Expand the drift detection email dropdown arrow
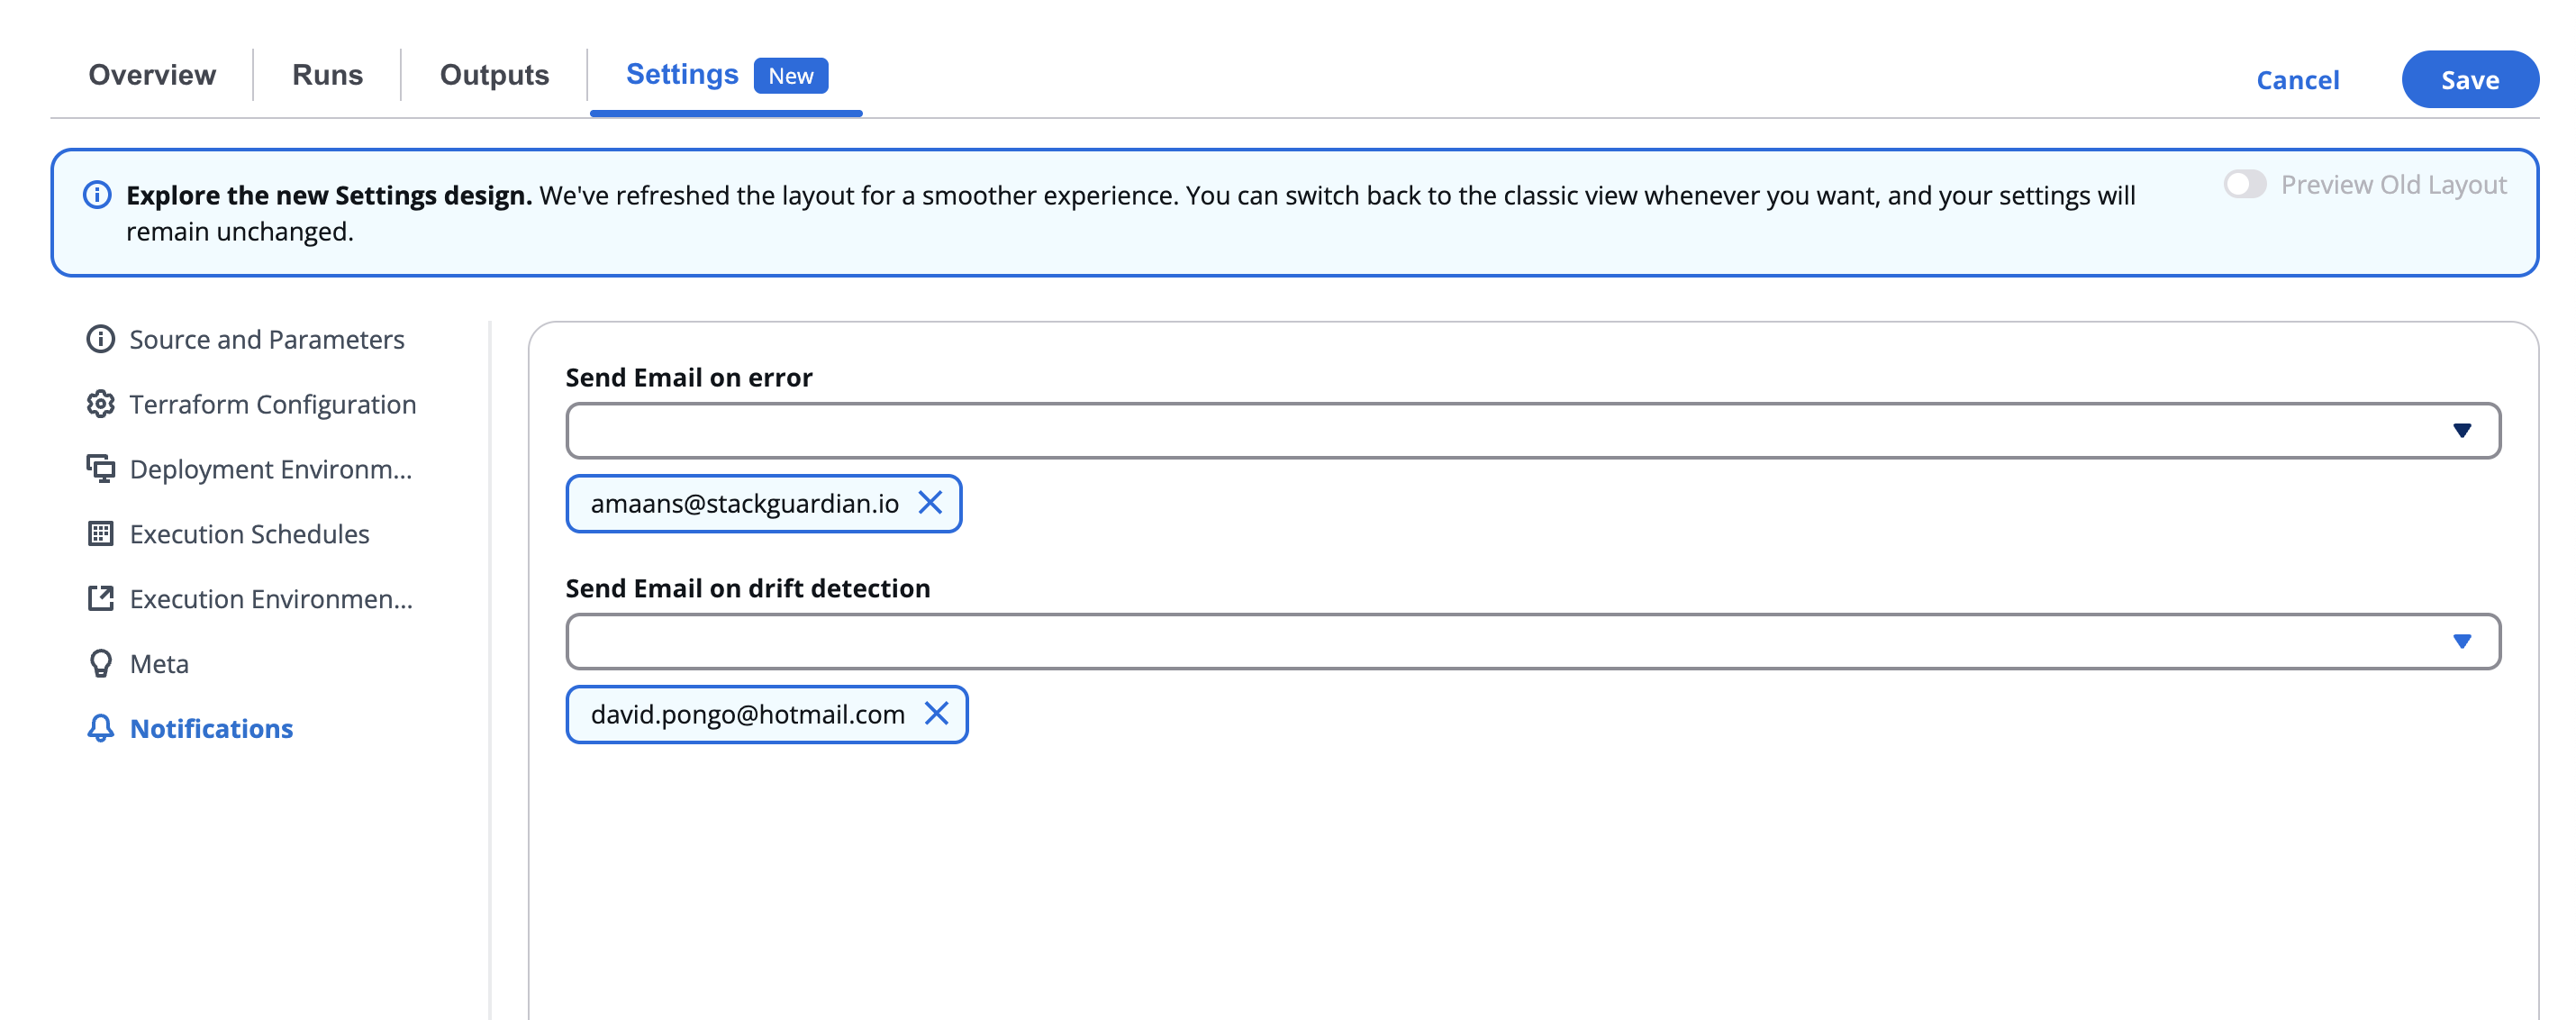The width and height of the screenshot is (2576, 1020). tap(2461, 642)
